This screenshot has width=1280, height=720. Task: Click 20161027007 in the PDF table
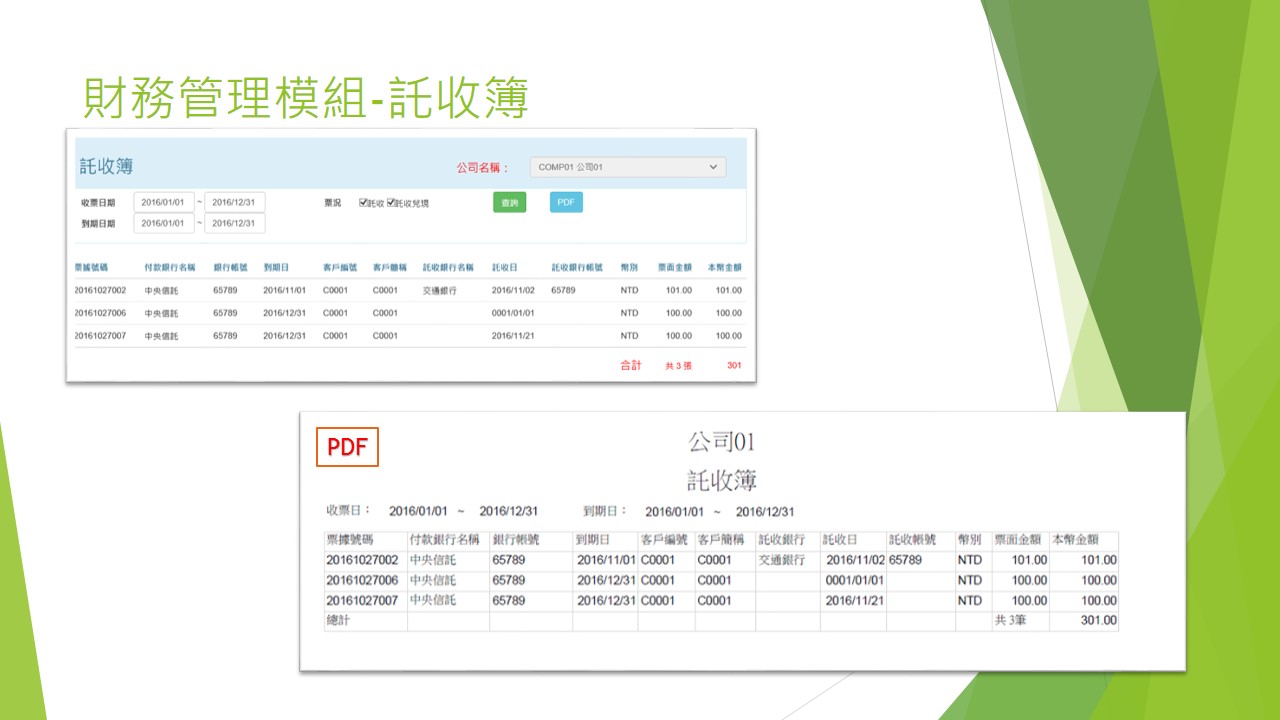[362, 600]
